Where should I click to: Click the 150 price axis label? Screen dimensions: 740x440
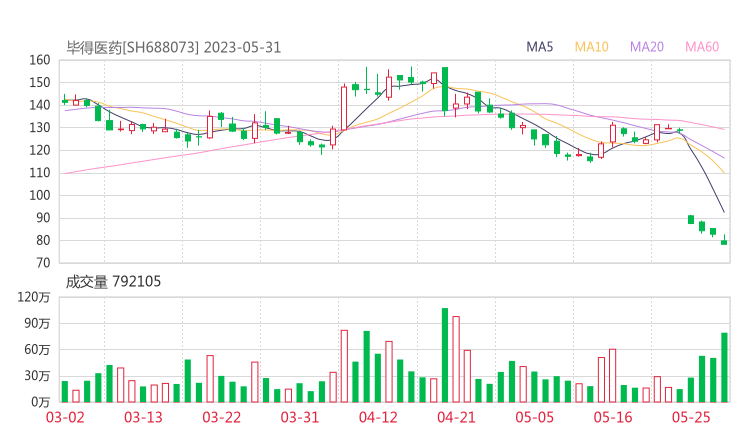[40, 83]
